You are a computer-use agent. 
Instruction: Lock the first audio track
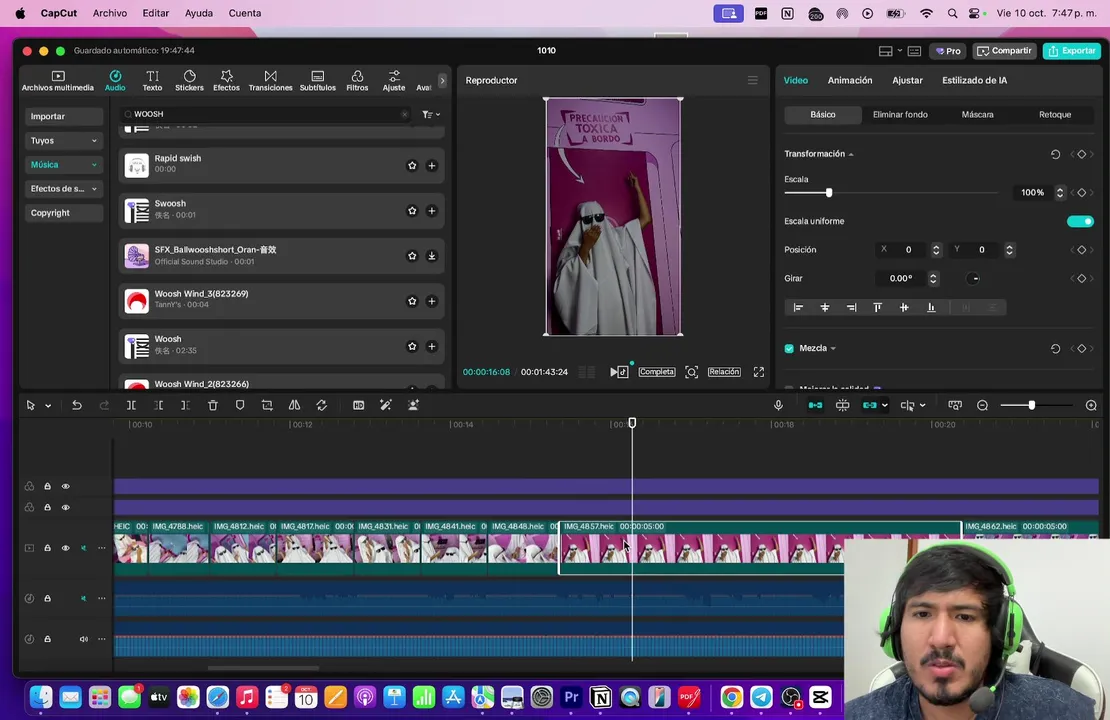point(47,598)
